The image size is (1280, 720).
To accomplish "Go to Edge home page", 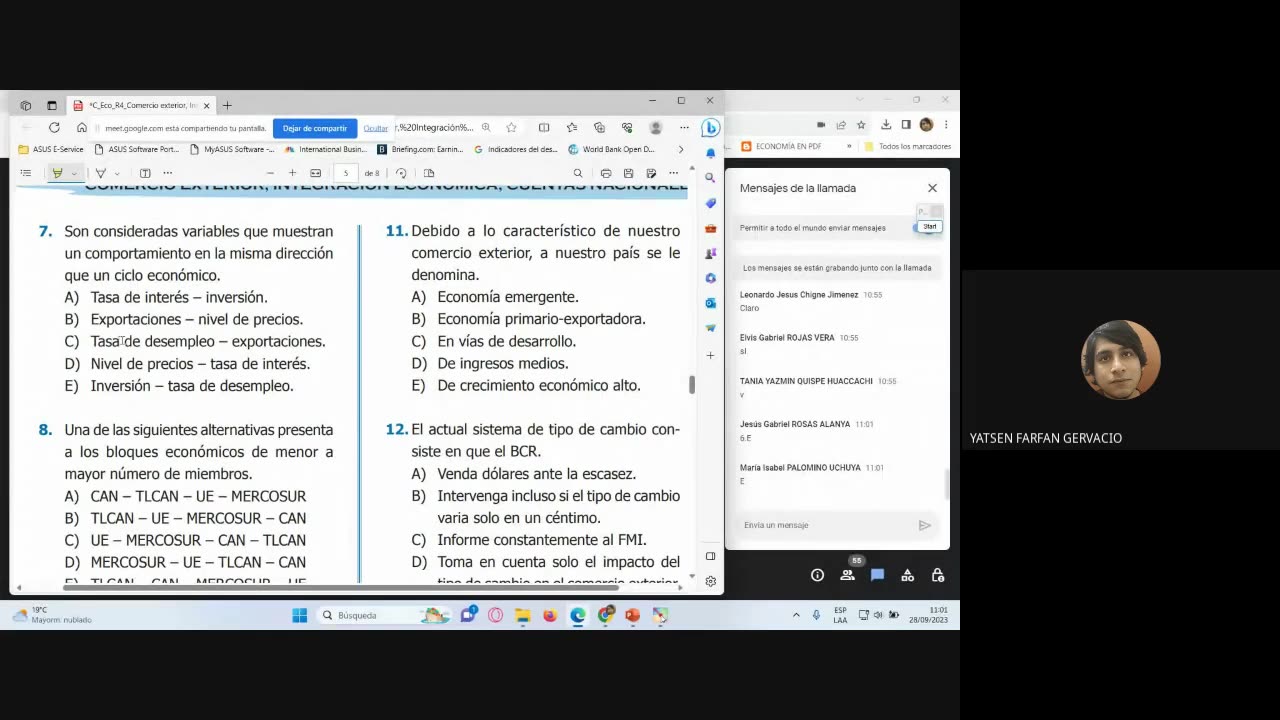I will point(82,127).
